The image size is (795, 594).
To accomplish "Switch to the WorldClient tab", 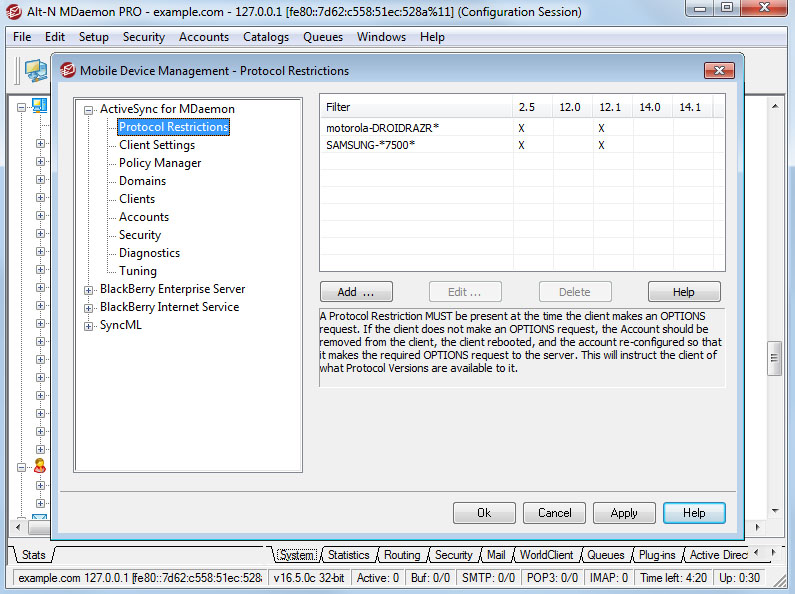I will coord(546,555).
